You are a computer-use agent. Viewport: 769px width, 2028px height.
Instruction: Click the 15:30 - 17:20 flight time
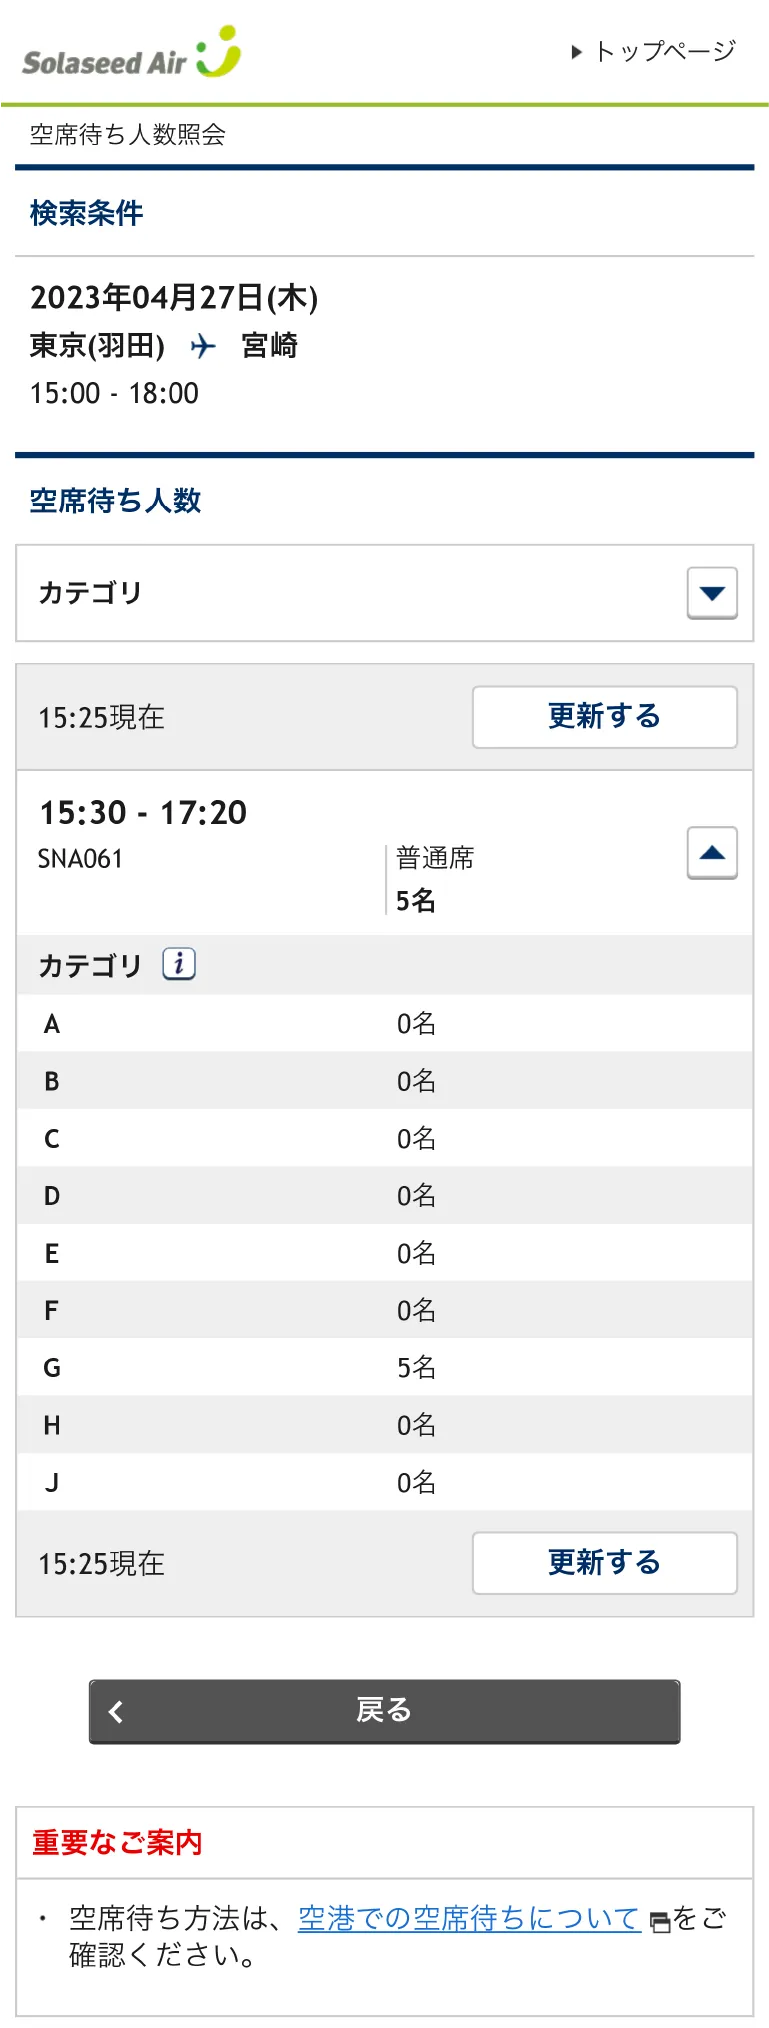point(143,812)
